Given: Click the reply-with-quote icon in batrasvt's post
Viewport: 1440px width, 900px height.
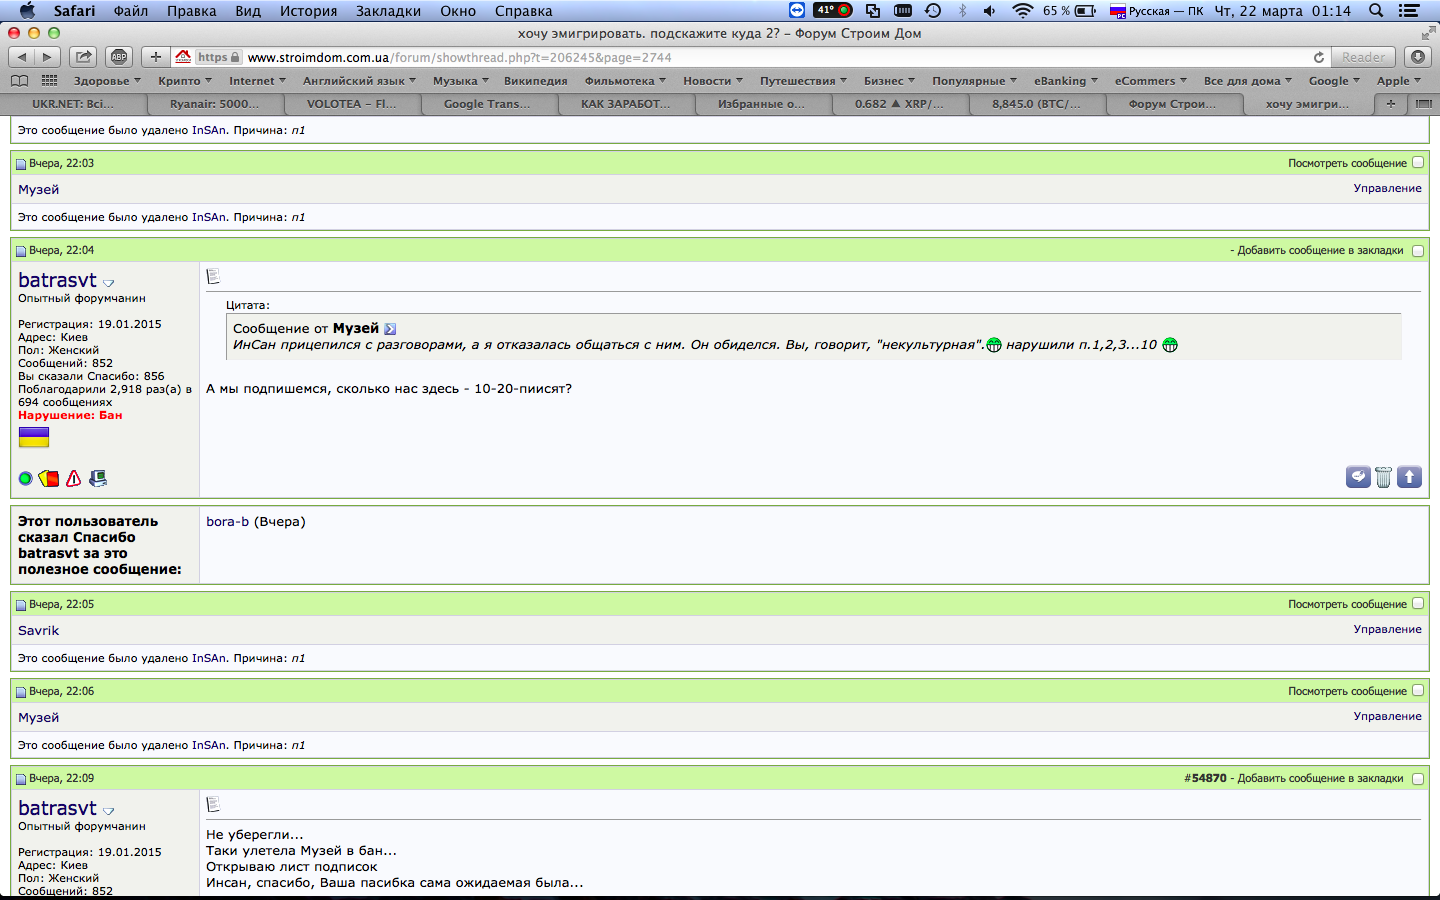Looking at the screenshot, I should 1358,477.
